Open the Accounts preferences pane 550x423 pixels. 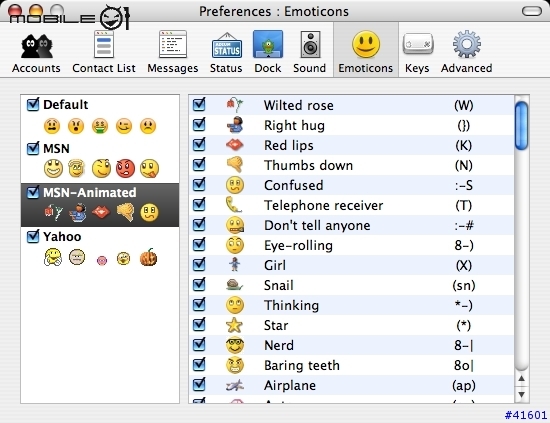coord(36,53)
